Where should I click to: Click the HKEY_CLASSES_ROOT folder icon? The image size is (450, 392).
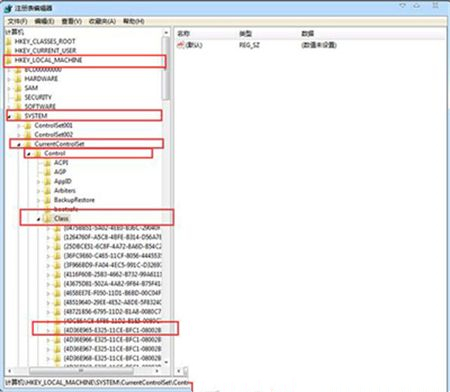(x=9, y=41)
